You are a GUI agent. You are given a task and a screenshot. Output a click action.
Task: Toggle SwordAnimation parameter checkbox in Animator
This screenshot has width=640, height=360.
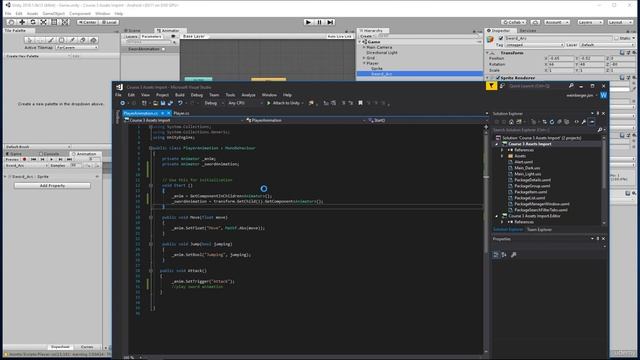coord(164,49)
